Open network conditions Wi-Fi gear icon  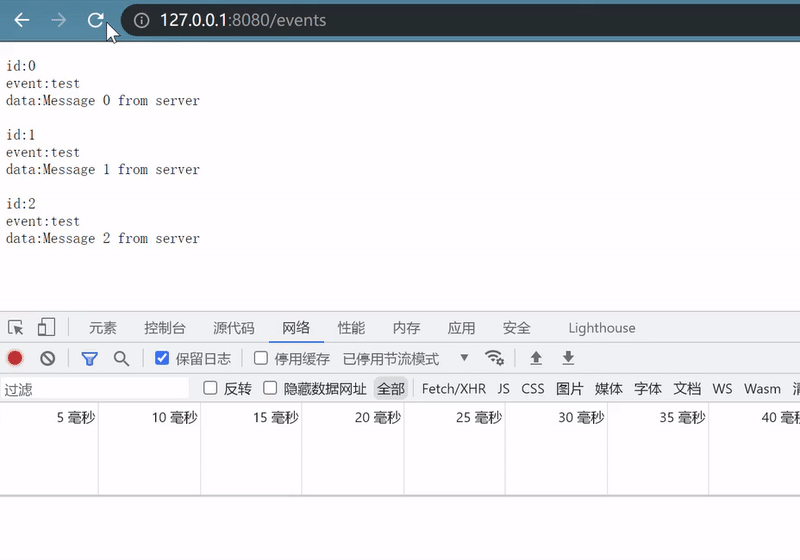[x=494, y=358]
